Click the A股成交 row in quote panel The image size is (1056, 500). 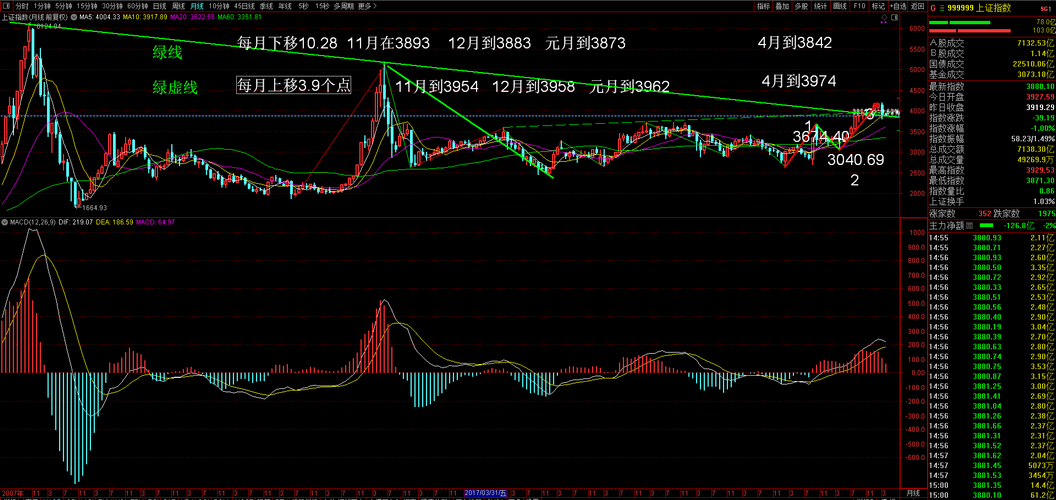point(991,44)
